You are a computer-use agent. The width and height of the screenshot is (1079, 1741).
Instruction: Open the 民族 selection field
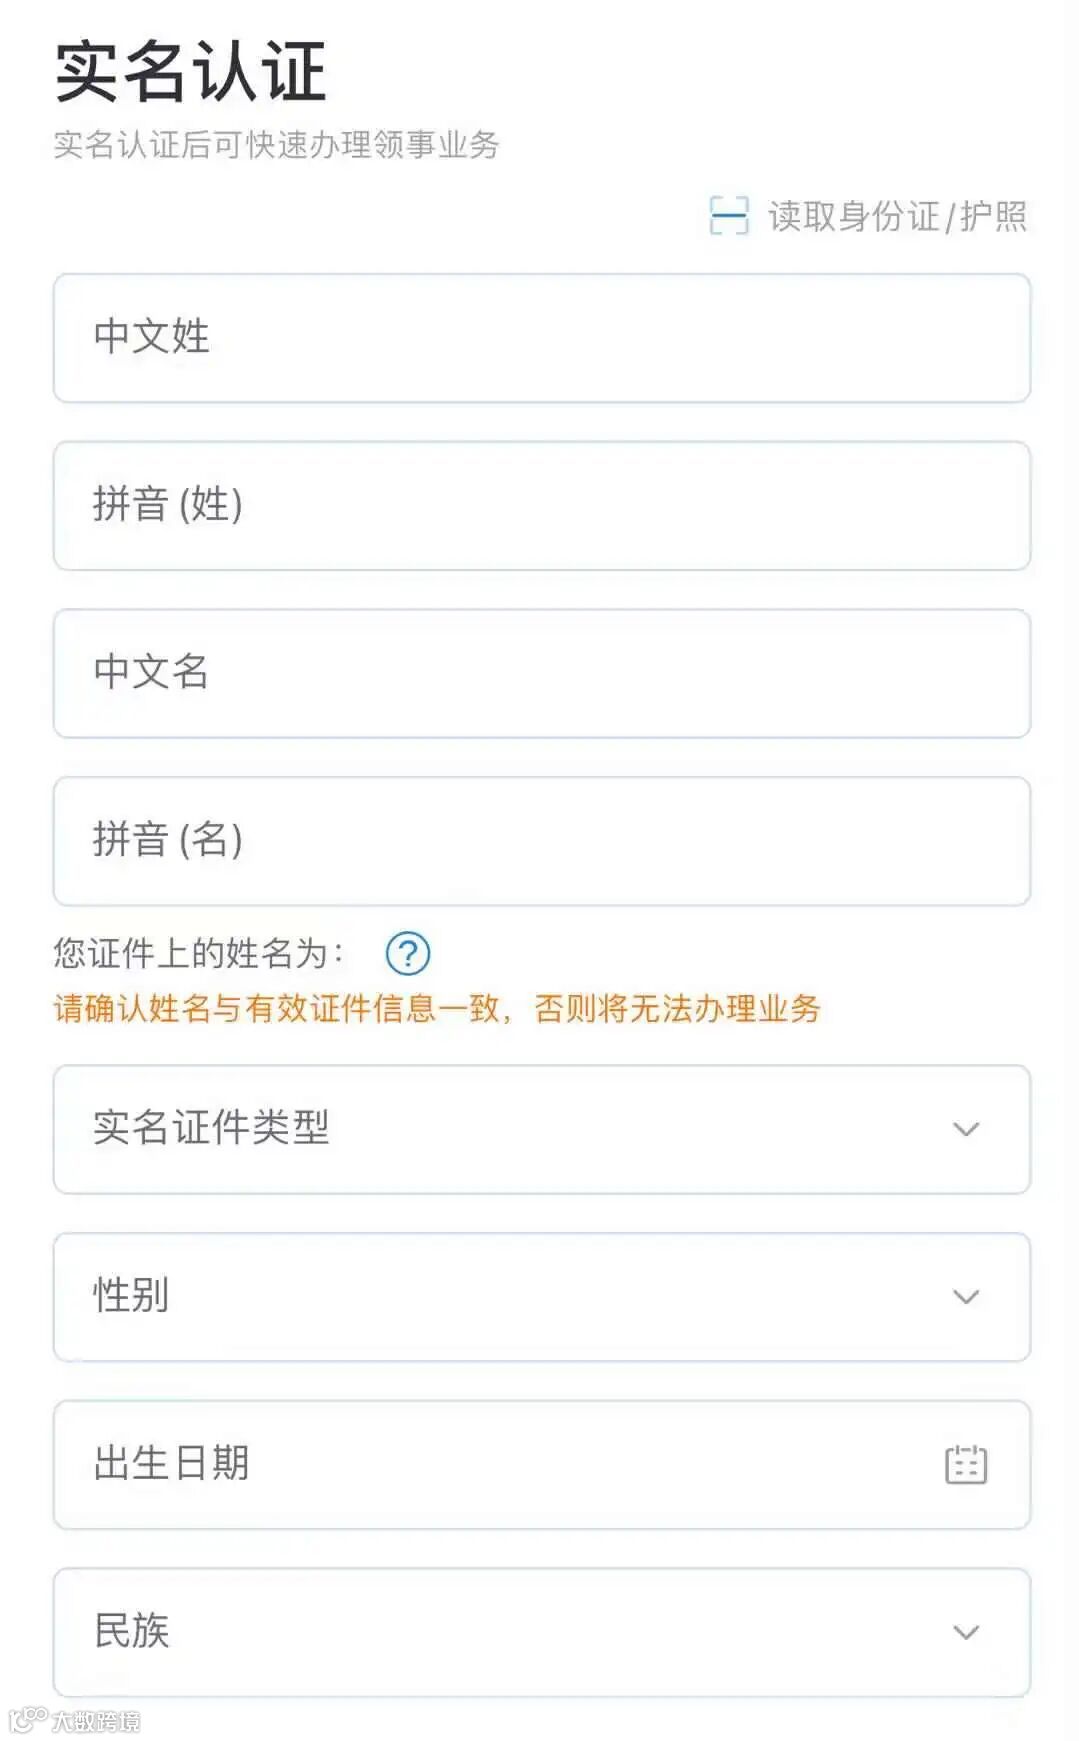tap(542, 1632)
